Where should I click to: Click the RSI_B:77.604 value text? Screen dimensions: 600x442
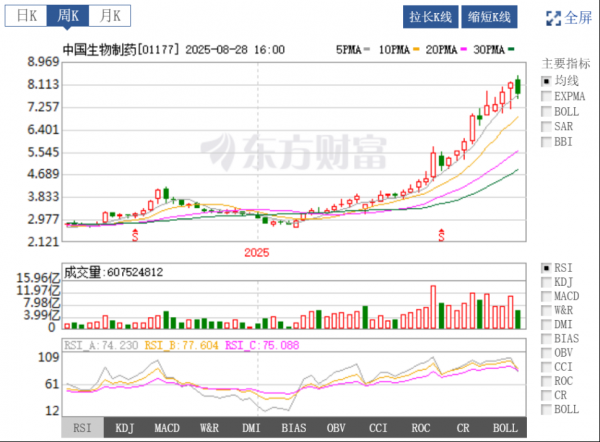(x=181, y=346)
